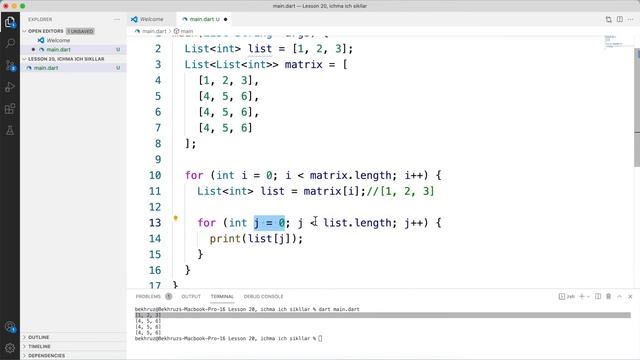This screenshot has width=640, height=360.
Task: Click the editor vertical scrollbar
Action: (637, 106)
